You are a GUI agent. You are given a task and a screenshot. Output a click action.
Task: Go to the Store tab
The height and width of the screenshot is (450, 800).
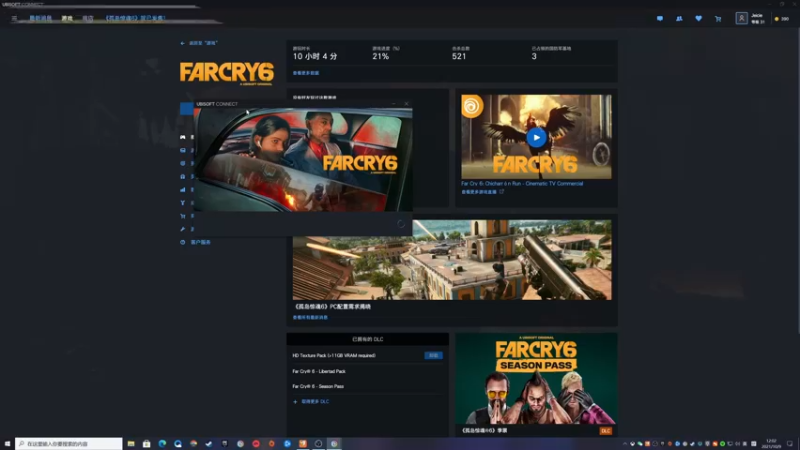[x=88, y=18]
